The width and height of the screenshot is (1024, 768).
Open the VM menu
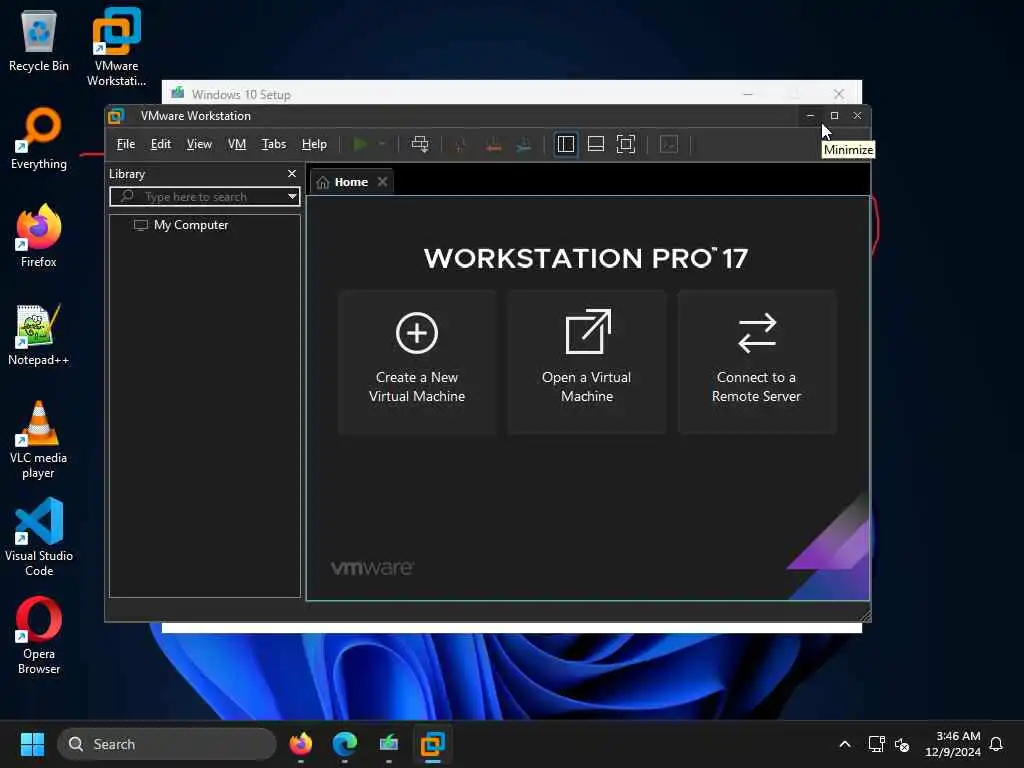(x=236, y=144)
